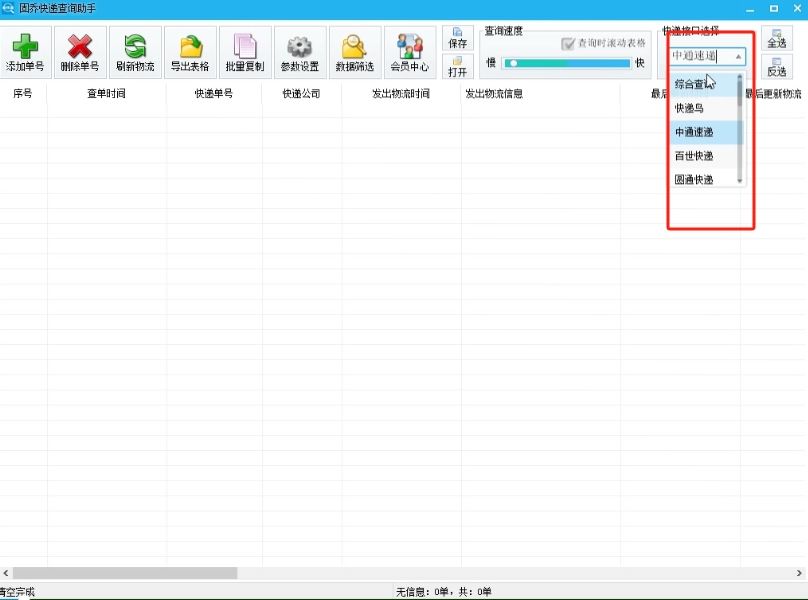Click the 打开 open file button
The width and height of the screenshot is (808, 600).
[x=458, y=66]
